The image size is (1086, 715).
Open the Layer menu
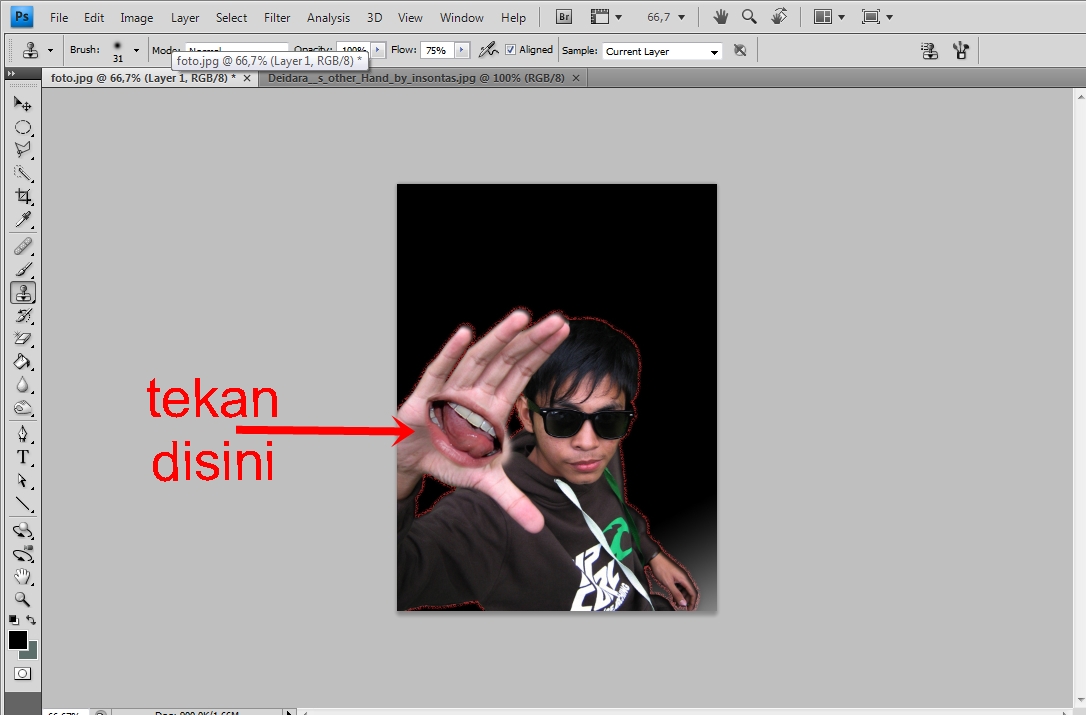(185, 17)
